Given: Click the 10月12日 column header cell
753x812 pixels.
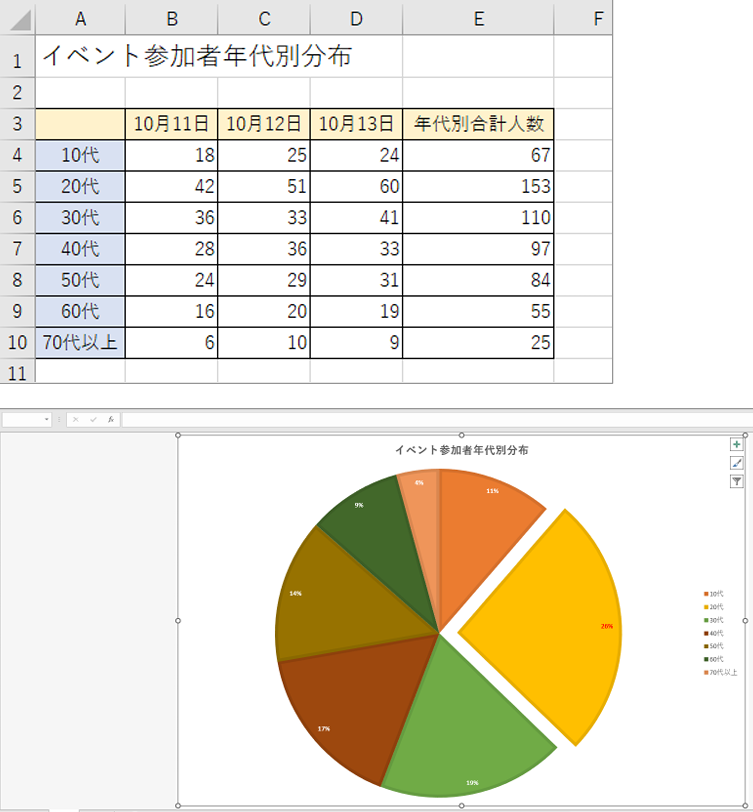Looking at the screenshot, I should 264,124.
